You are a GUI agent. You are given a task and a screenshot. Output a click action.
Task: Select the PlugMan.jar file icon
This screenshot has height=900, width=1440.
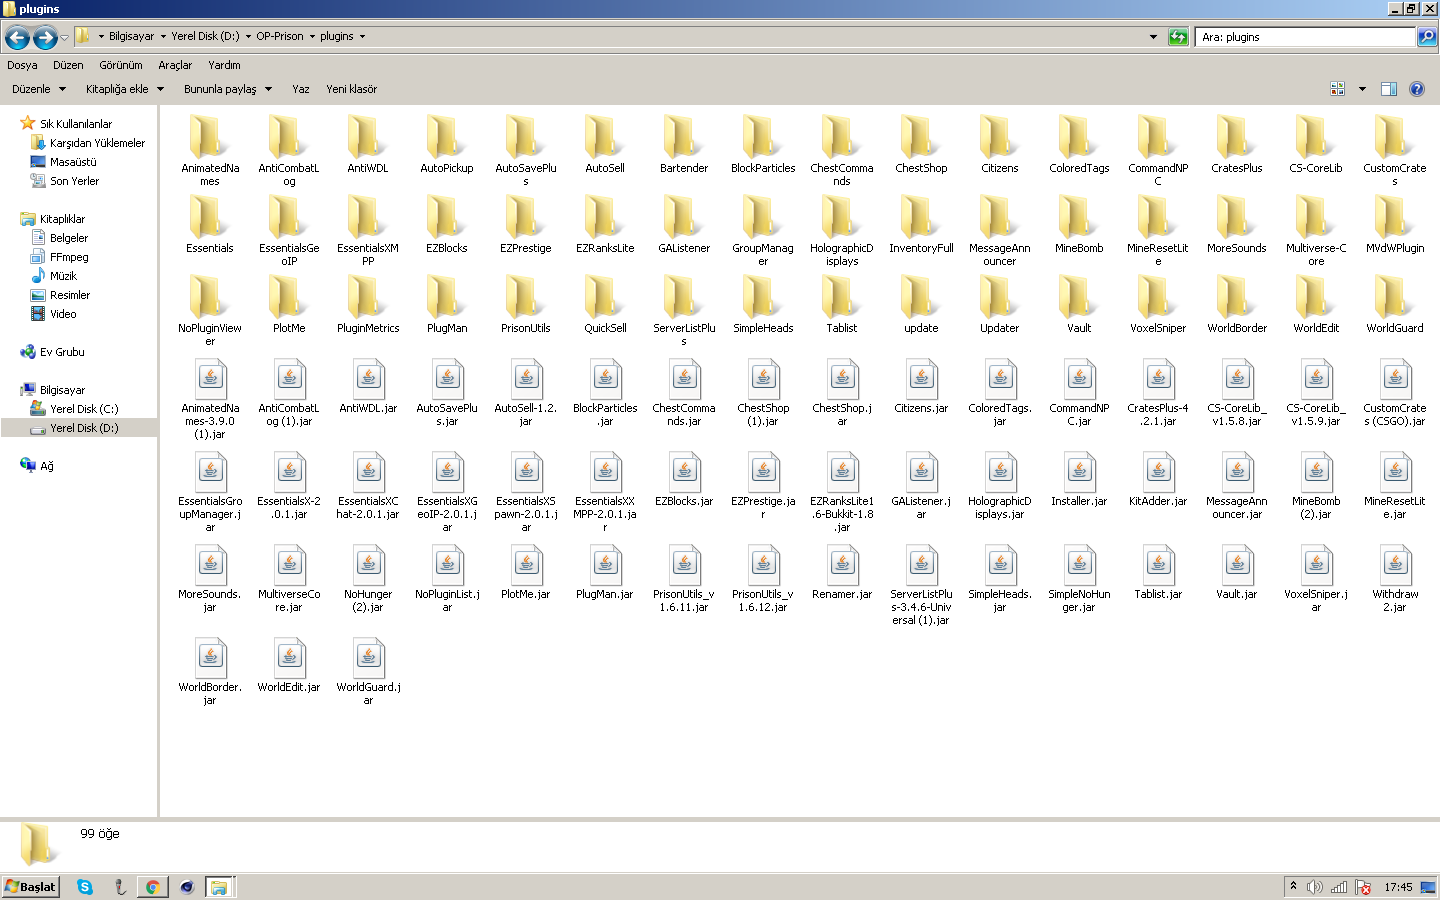tap(605, 565)
